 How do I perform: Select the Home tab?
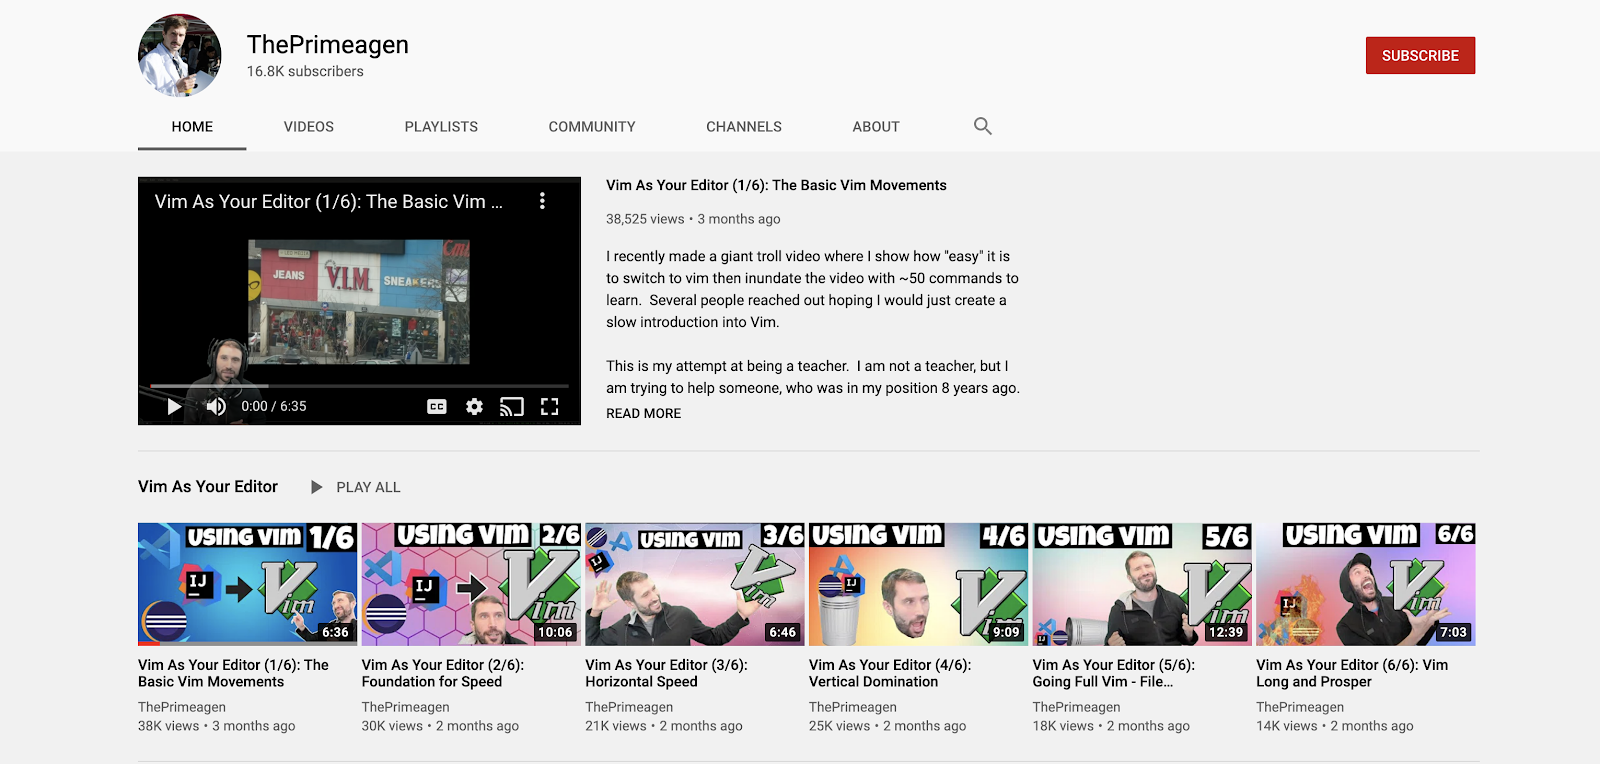(192, 127)
